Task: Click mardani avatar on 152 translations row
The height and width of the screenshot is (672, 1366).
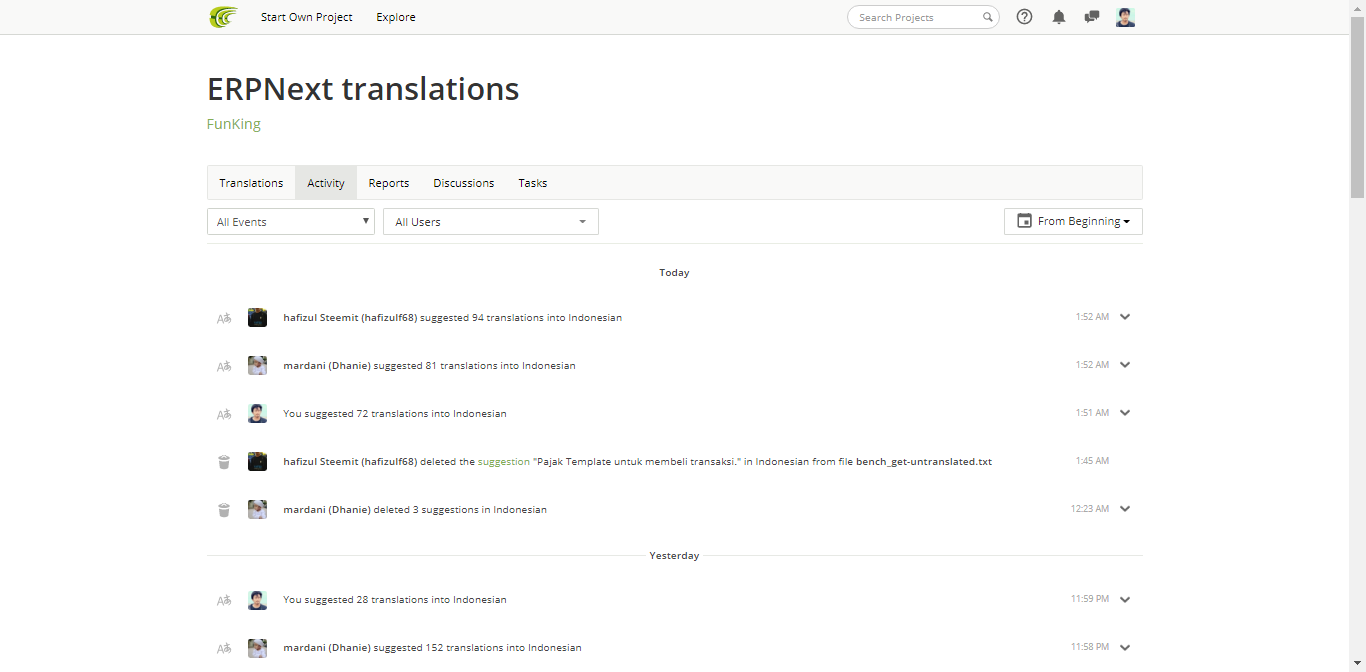Action: pyautogui.click(x=257, y=648)
